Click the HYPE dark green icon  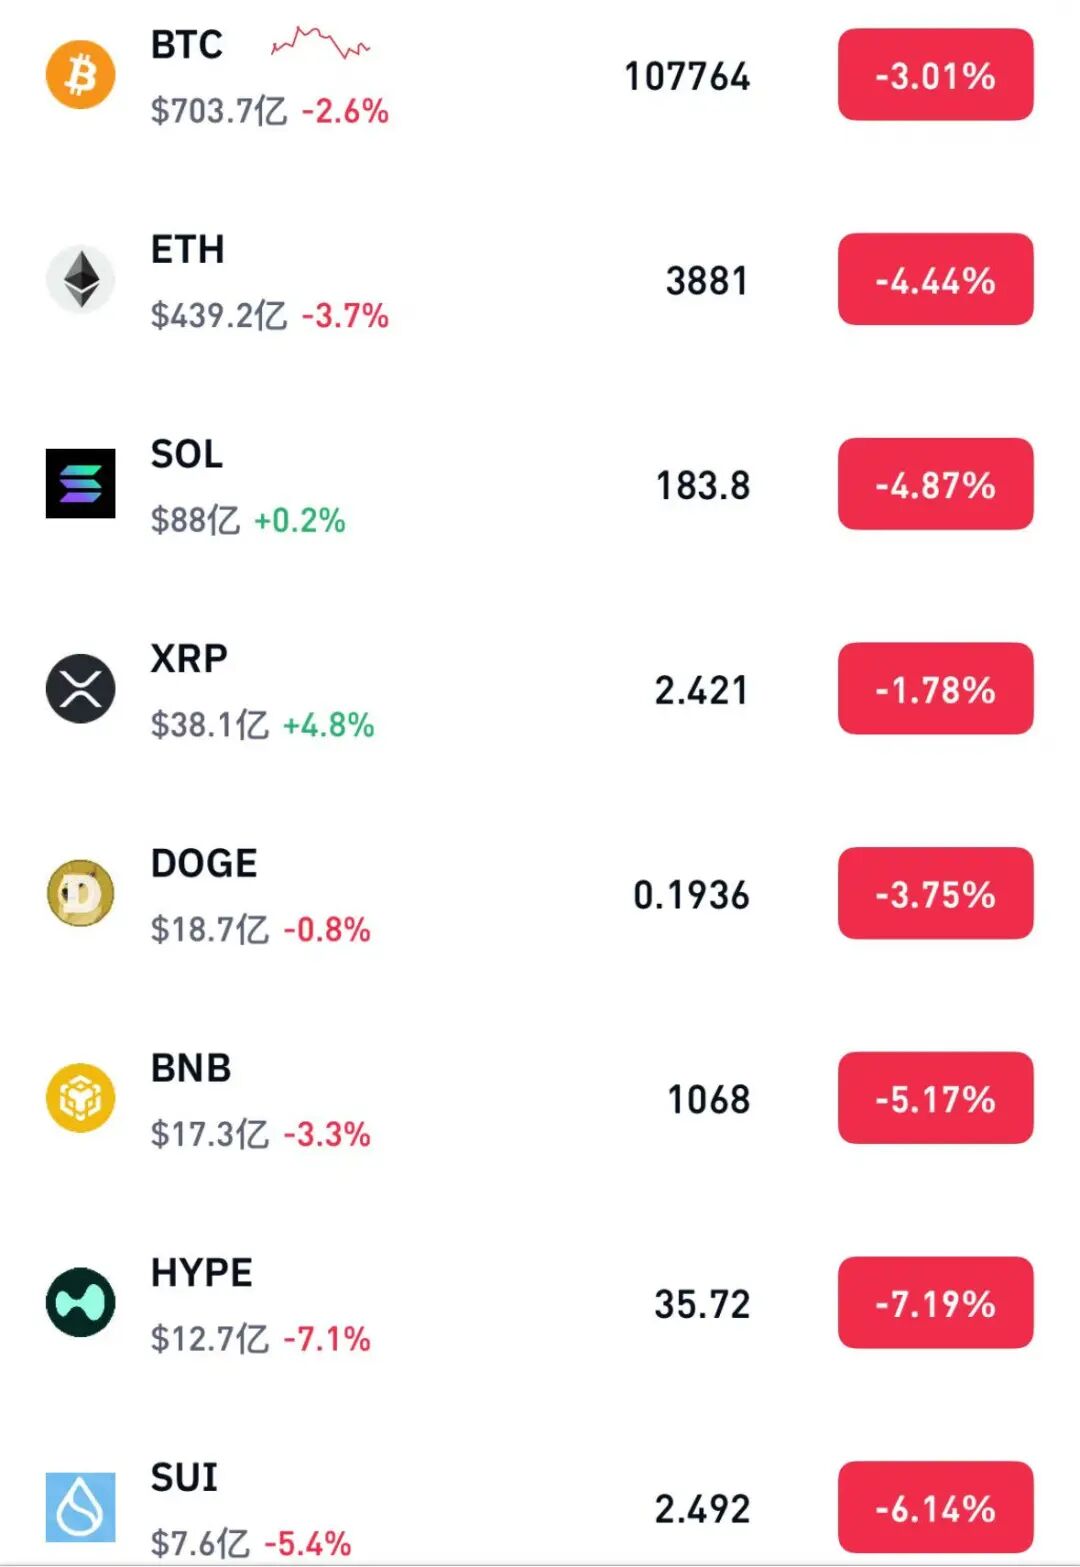tap(81, 1302)
